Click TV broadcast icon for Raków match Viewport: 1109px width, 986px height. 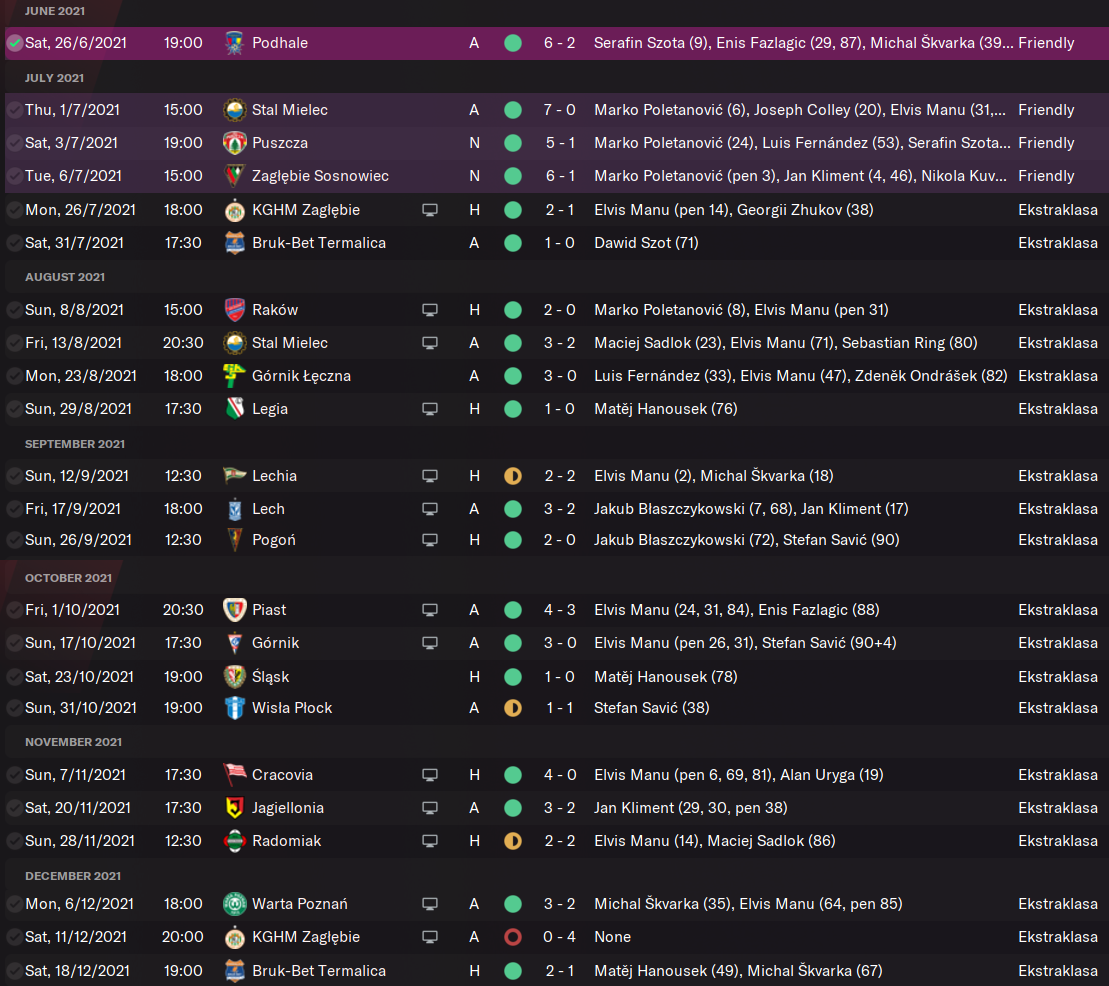(x=429, y=310)
